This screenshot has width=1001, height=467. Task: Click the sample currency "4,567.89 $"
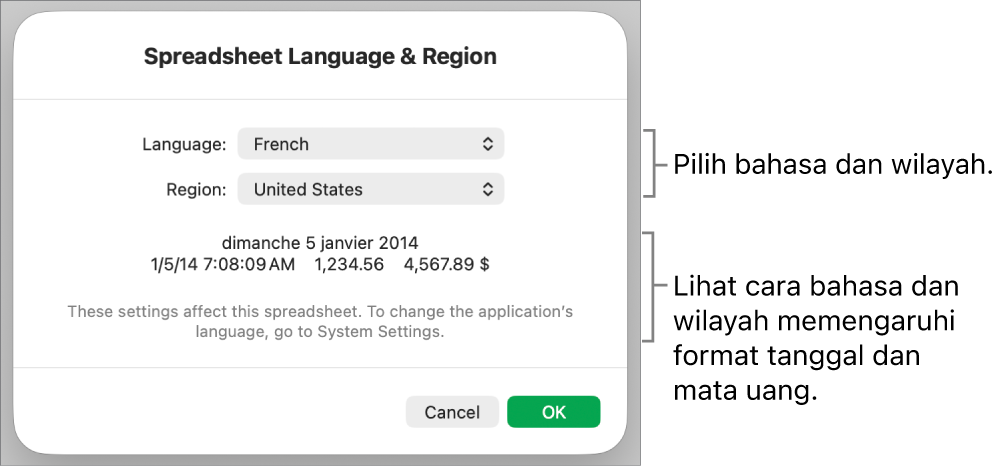point(446,265)
